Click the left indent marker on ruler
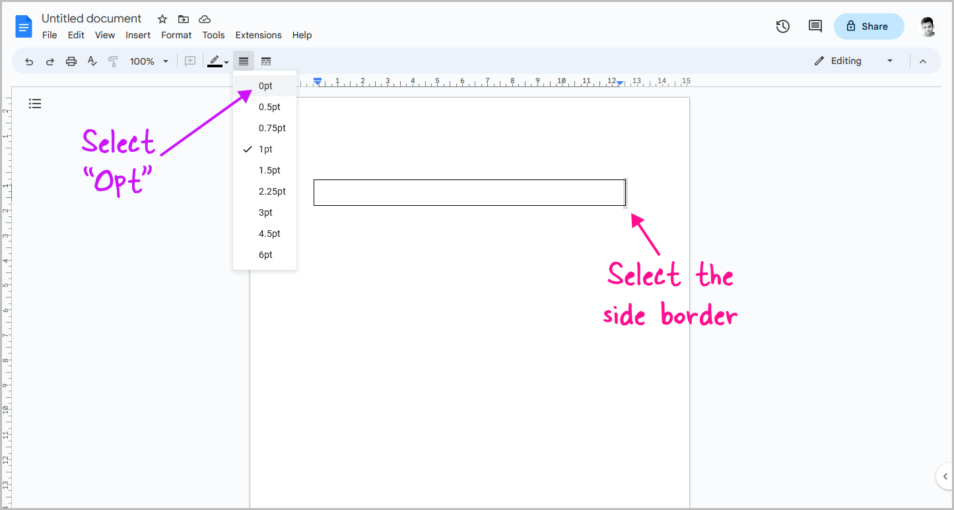 pyautogui.click(x=318, y=82)
